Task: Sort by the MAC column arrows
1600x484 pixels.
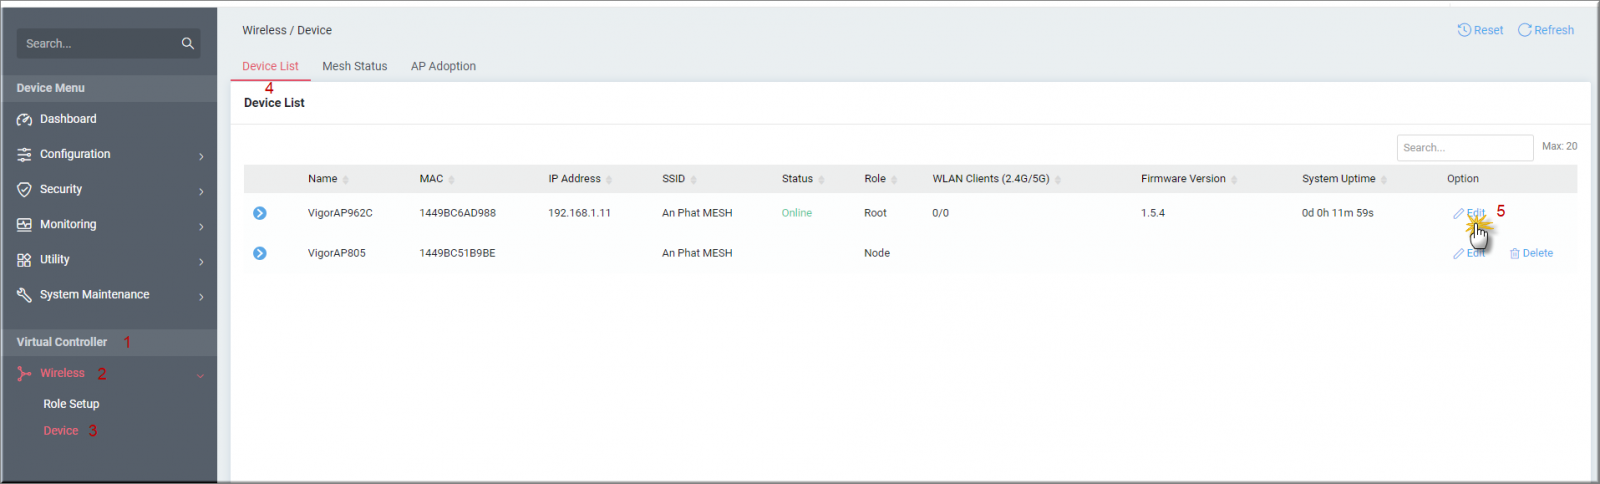Action: (x=452, y=179)
